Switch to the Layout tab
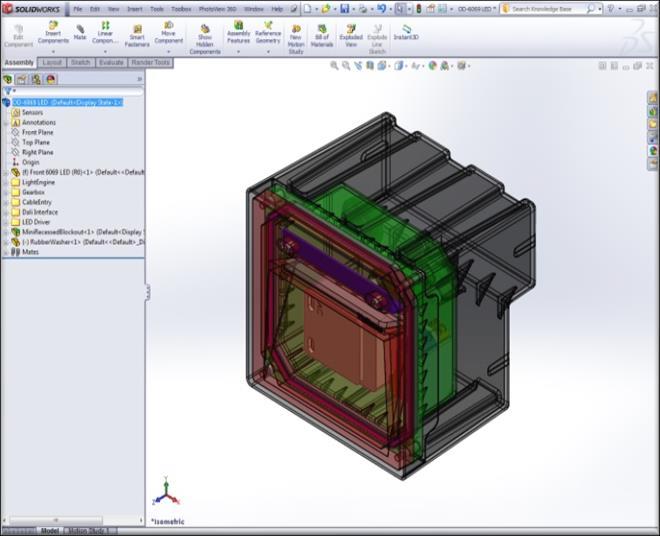The image size is (660, 536). tap(52, 62)
